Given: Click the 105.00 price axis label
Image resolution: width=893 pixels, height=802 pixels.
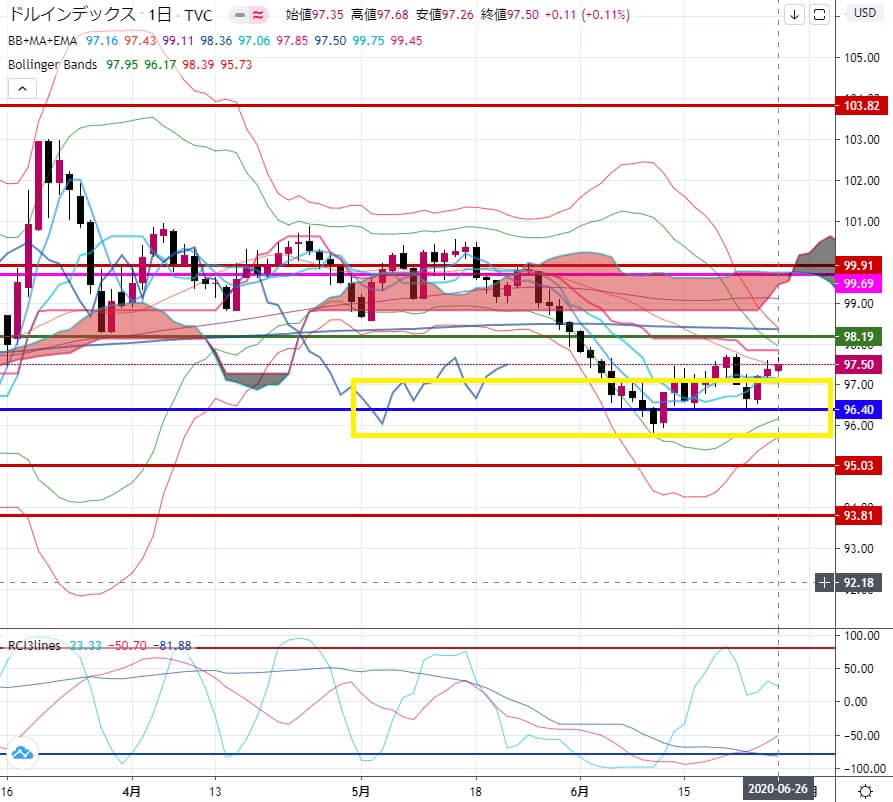Looking at the screenshot, I should (861, 58).
